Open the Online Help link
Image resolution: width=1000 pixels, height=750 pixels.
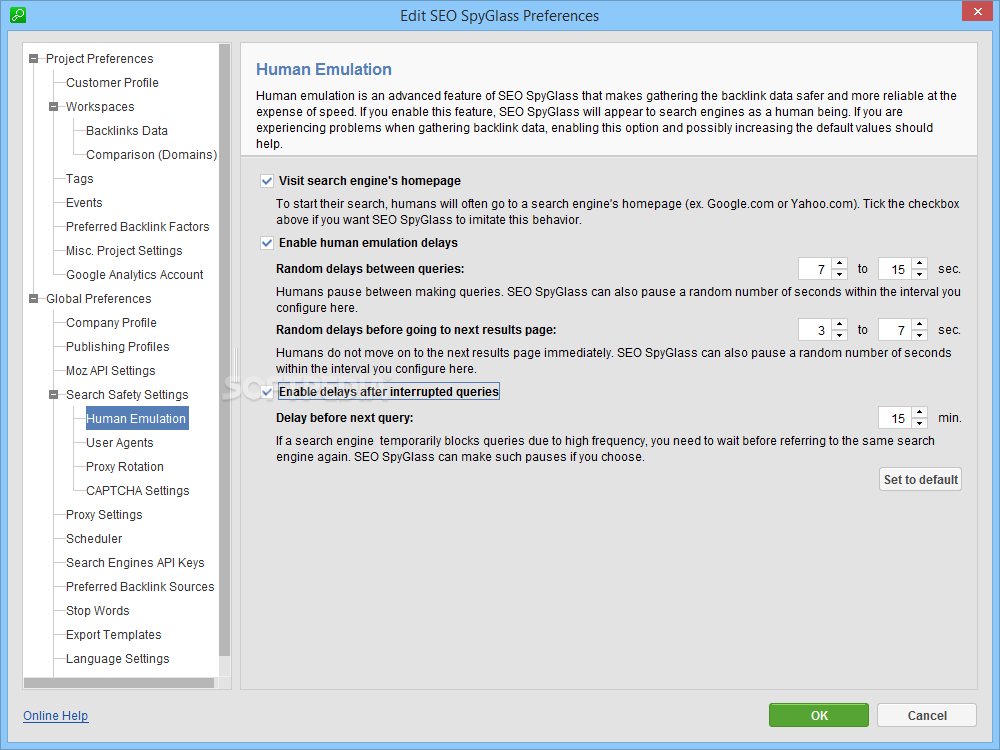[x=55, y=716]
